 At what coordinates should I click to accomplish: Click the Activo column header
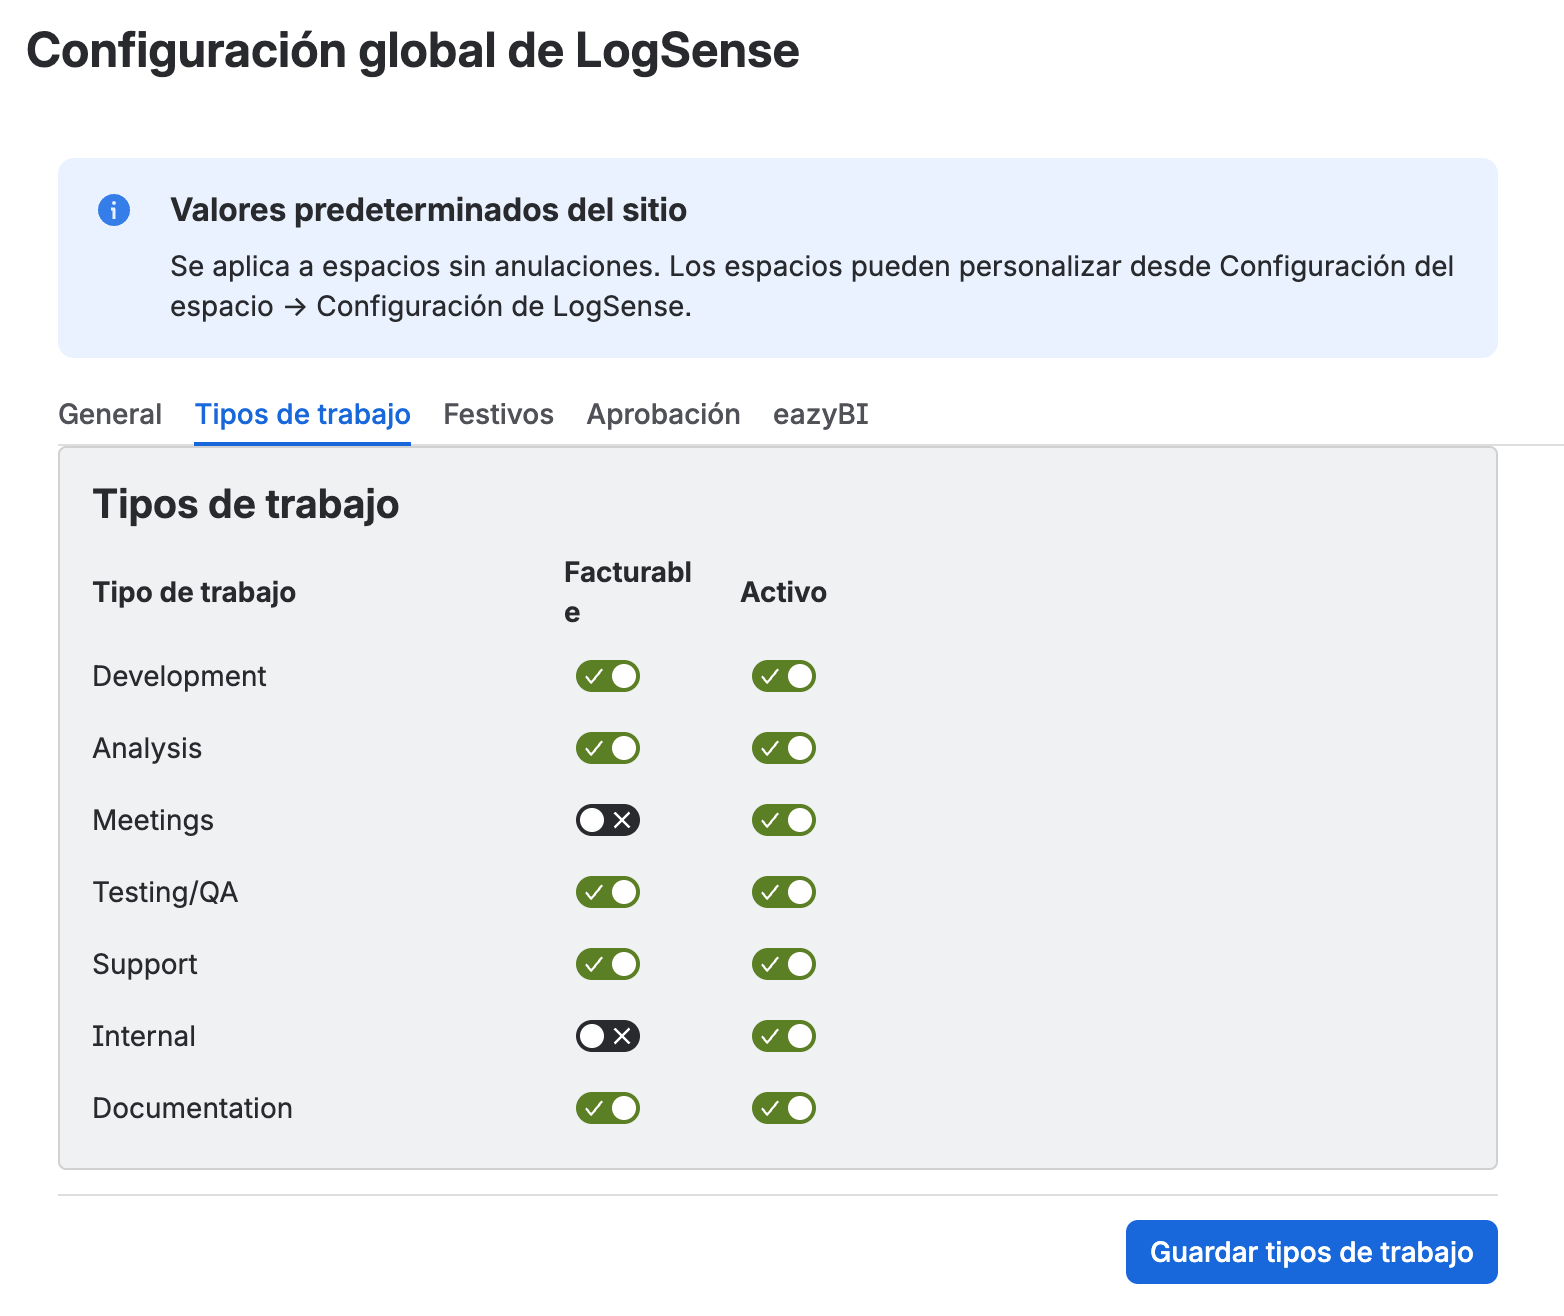(x=783, y=592)
